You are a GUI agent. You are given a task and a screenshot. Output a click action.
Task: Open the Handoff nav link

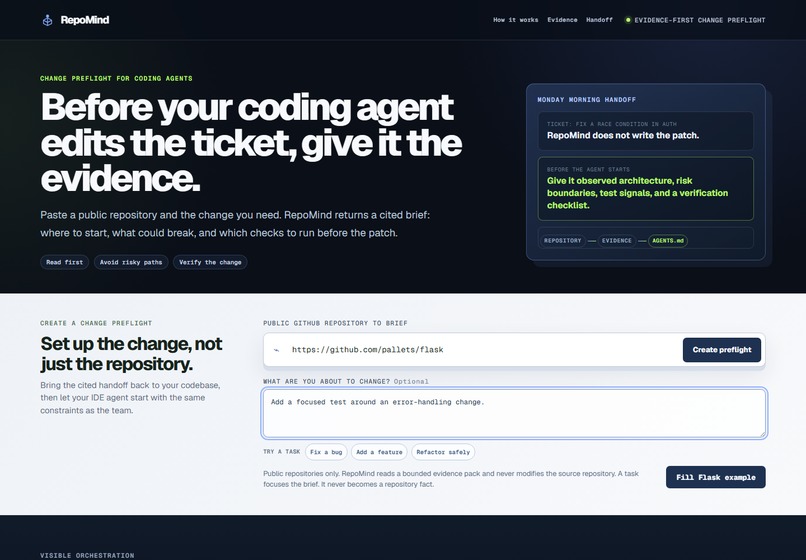click(x=599, y=20)
